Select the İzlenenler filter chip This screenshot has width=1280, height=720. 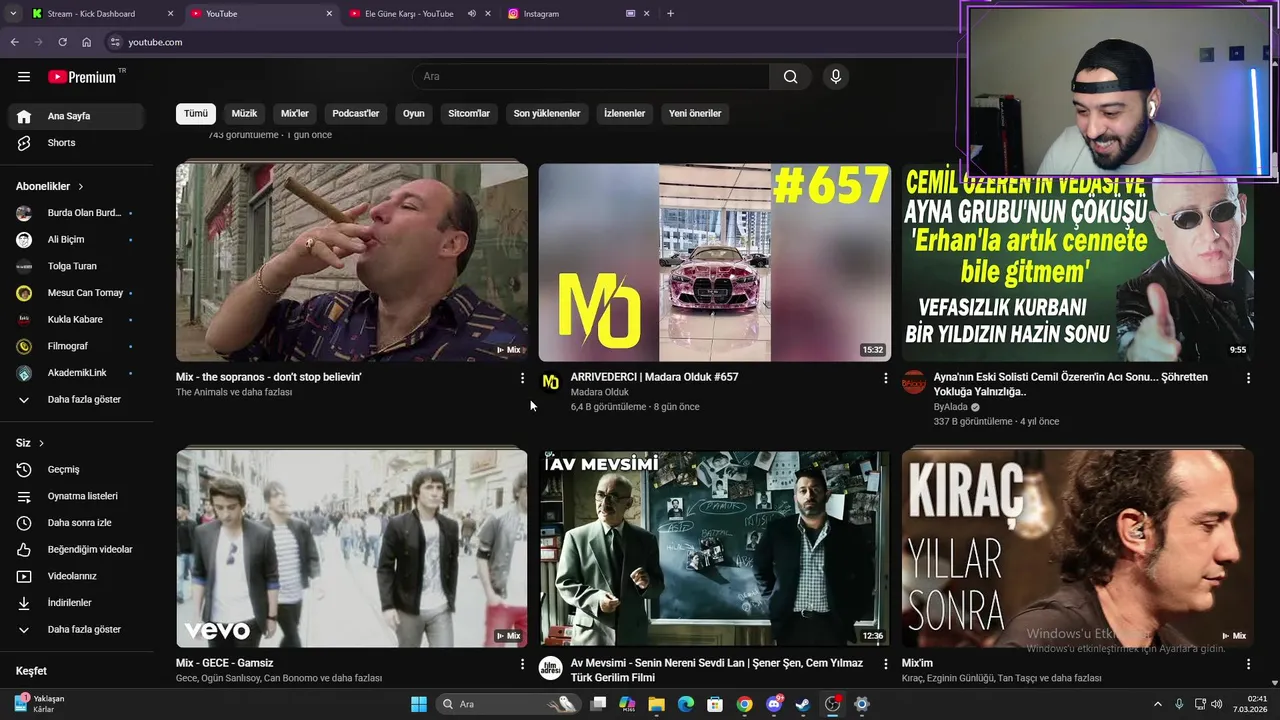point(625,114)
